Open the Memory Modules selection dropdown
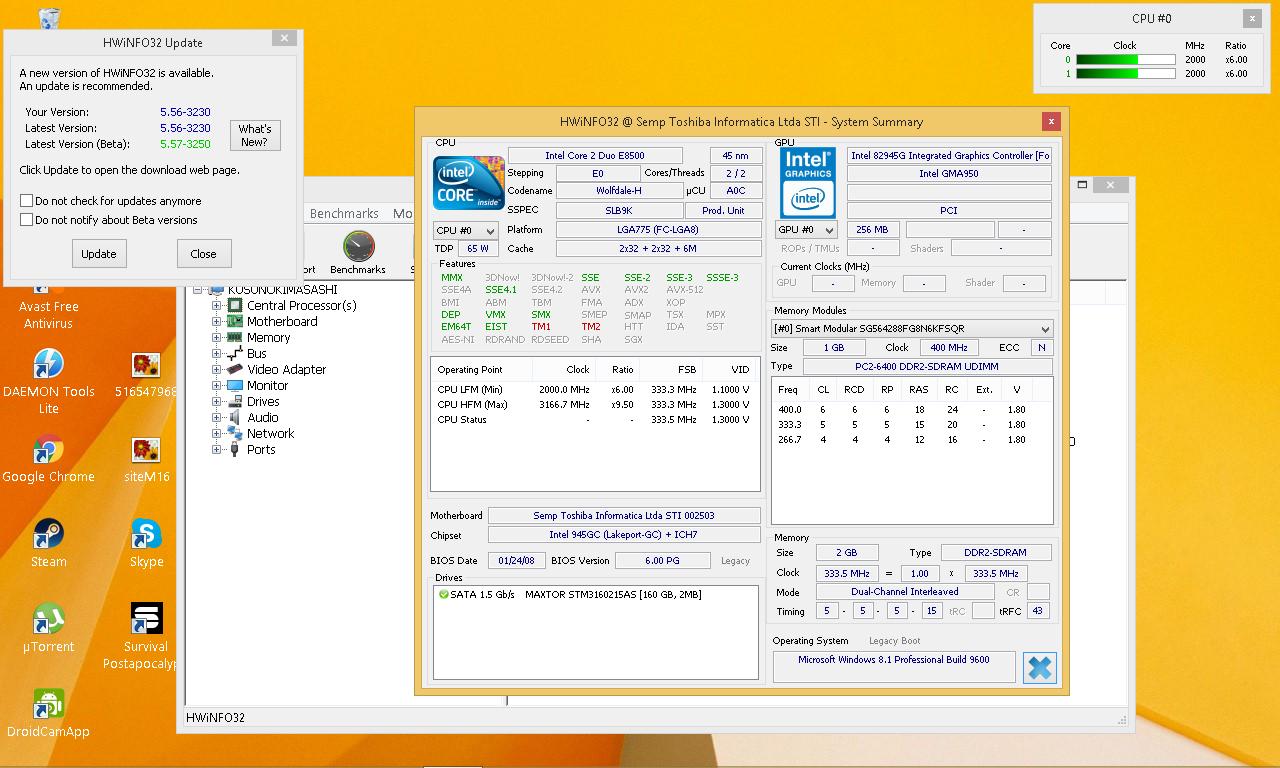This screenshot has height=768, width=1280. click(912, 329)
